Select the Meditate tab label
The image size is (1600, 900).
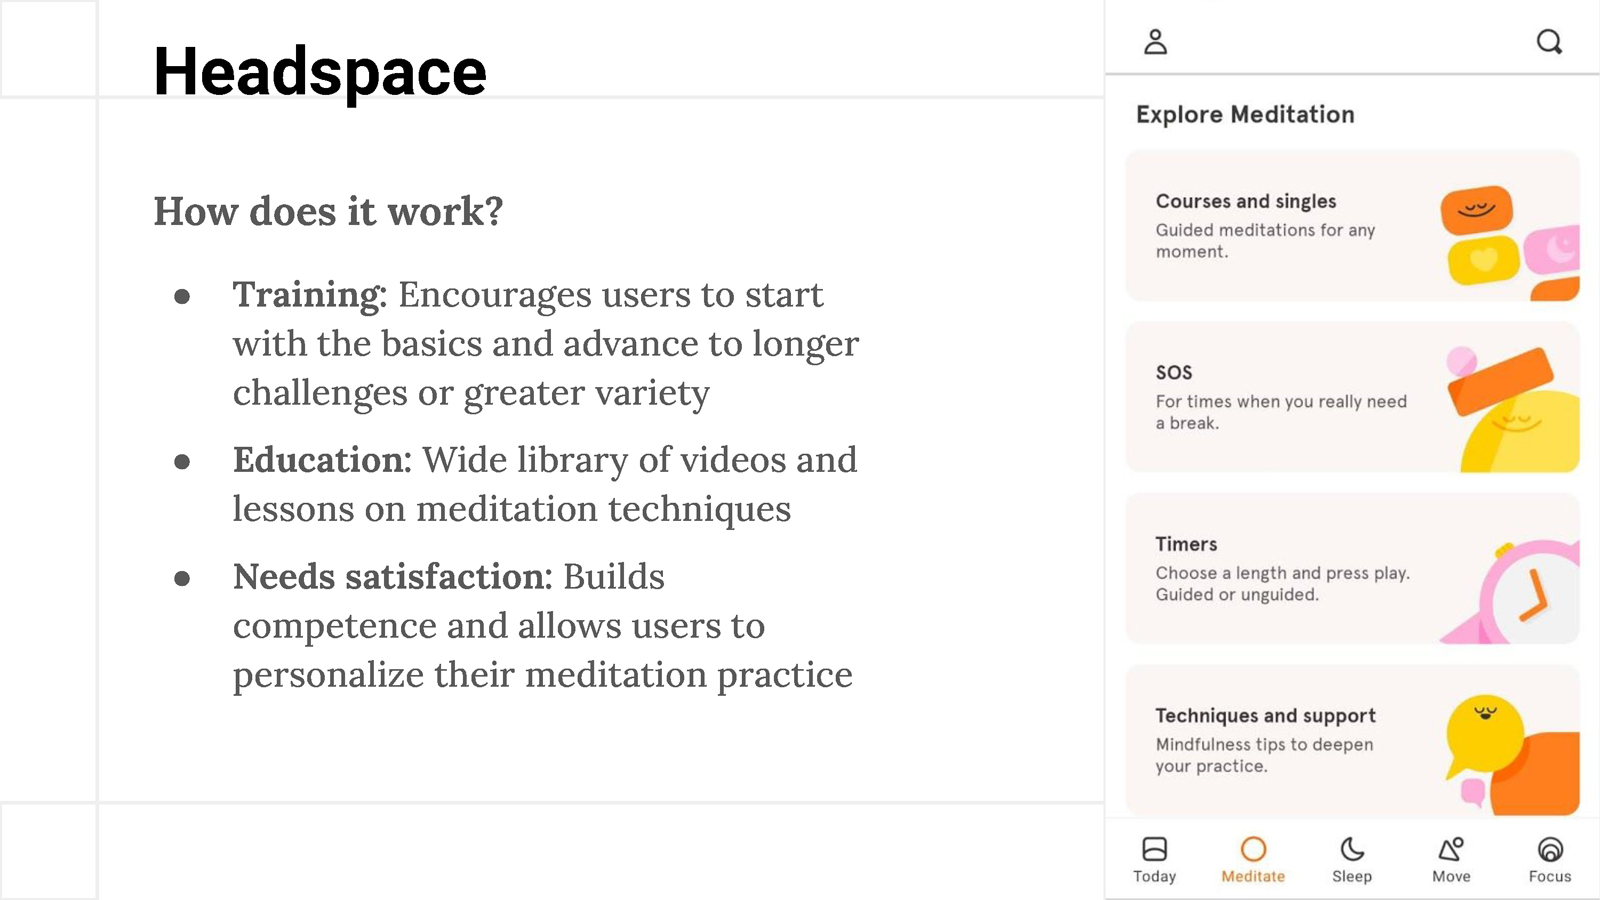click(1253, 876)
